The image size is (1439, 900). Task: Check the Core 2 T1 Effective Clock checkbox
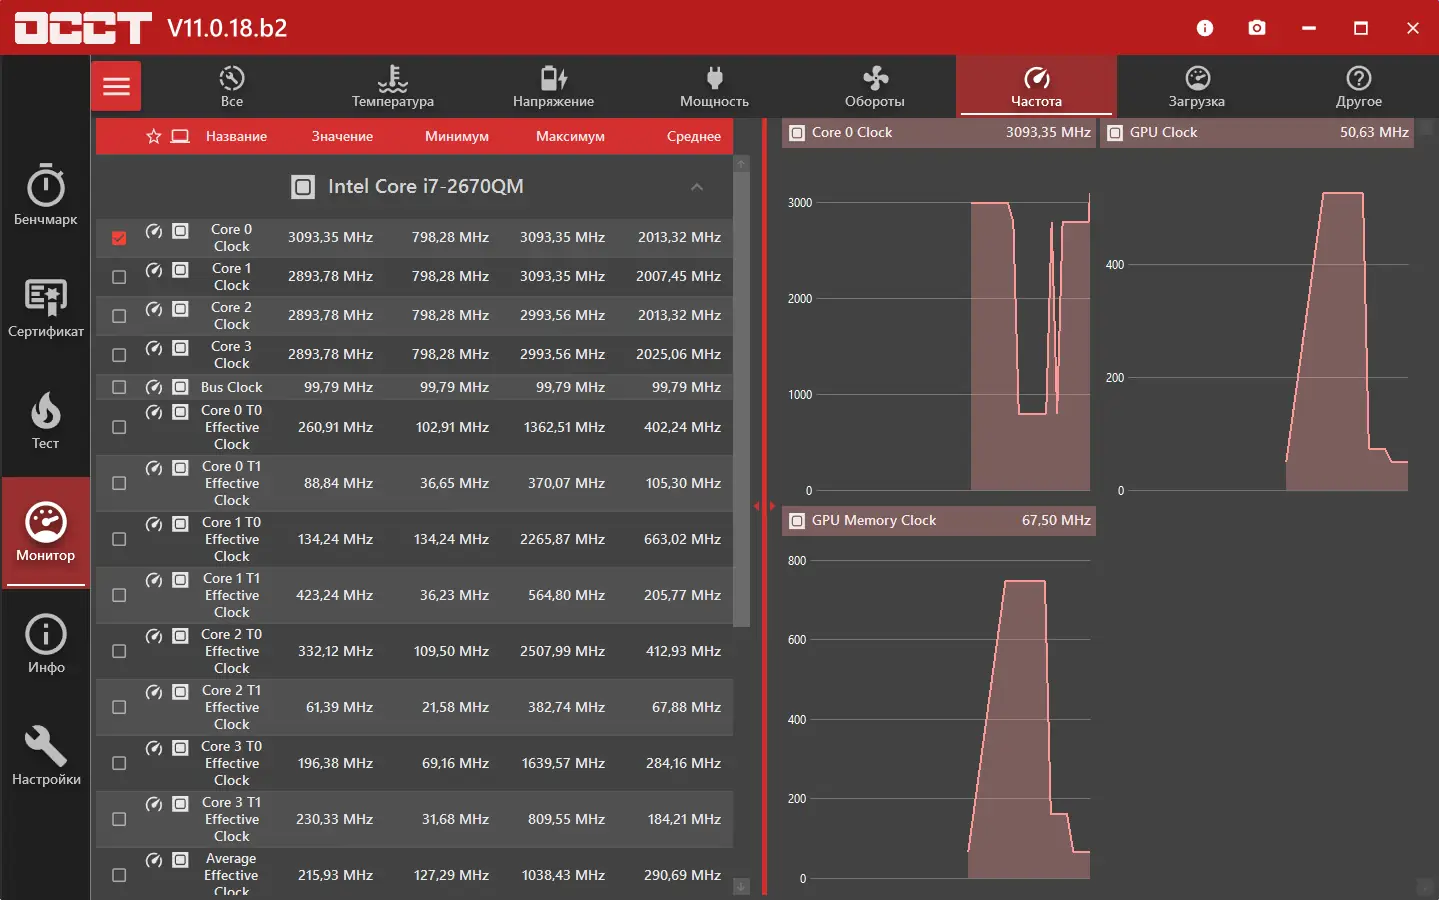[119, 707]
